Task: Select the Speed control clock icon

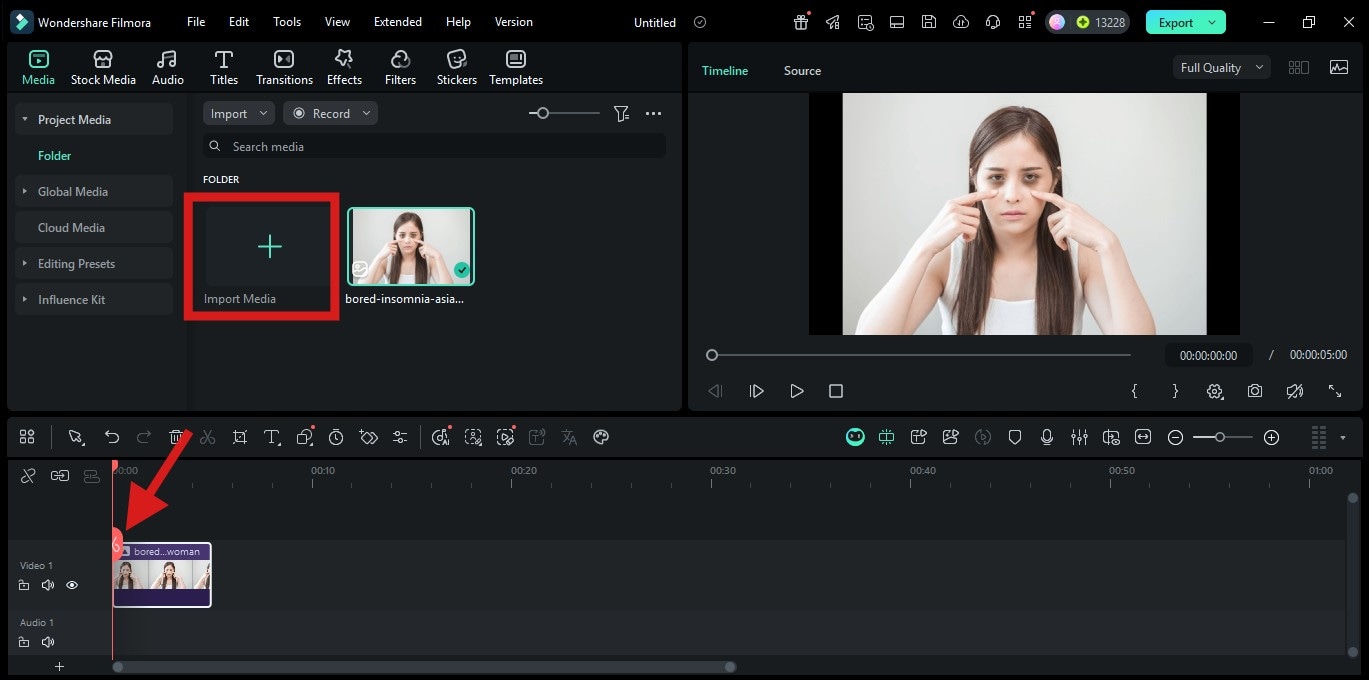Action: 335,437
